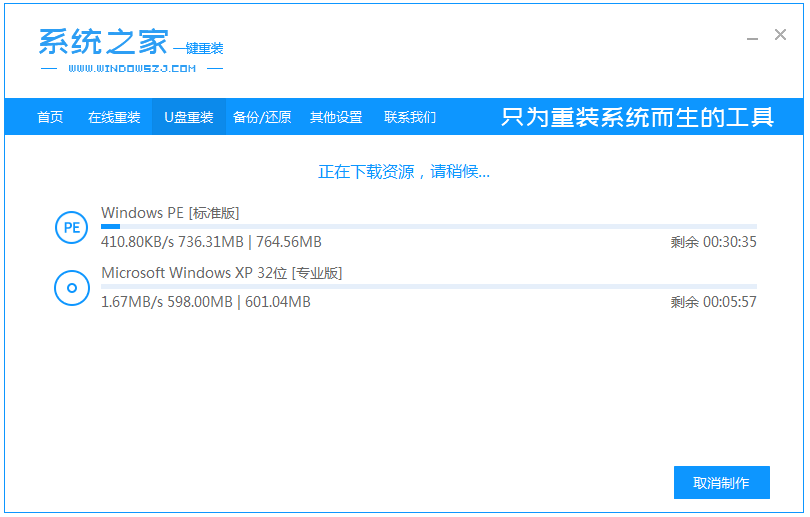Viewport: 810px width, 517px height.
Task: Open the 其他设置 tab
Action: click(x=336, y=117)
